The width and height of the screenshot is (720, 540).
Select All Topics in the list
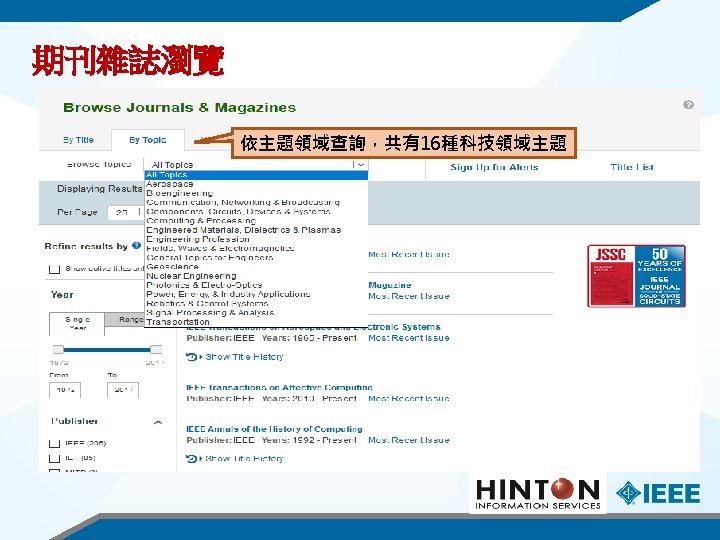[x=256, y=175]
